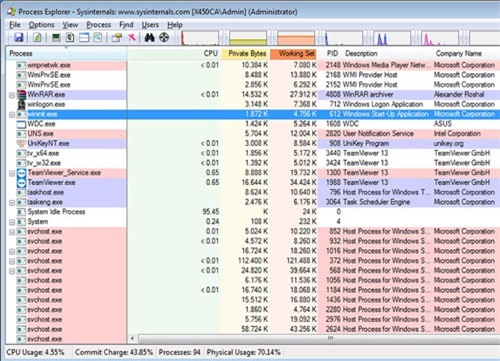Collapse the svchost.exe PID 372 node
Screen dimensions: 500x361
(x=12, y=261)
